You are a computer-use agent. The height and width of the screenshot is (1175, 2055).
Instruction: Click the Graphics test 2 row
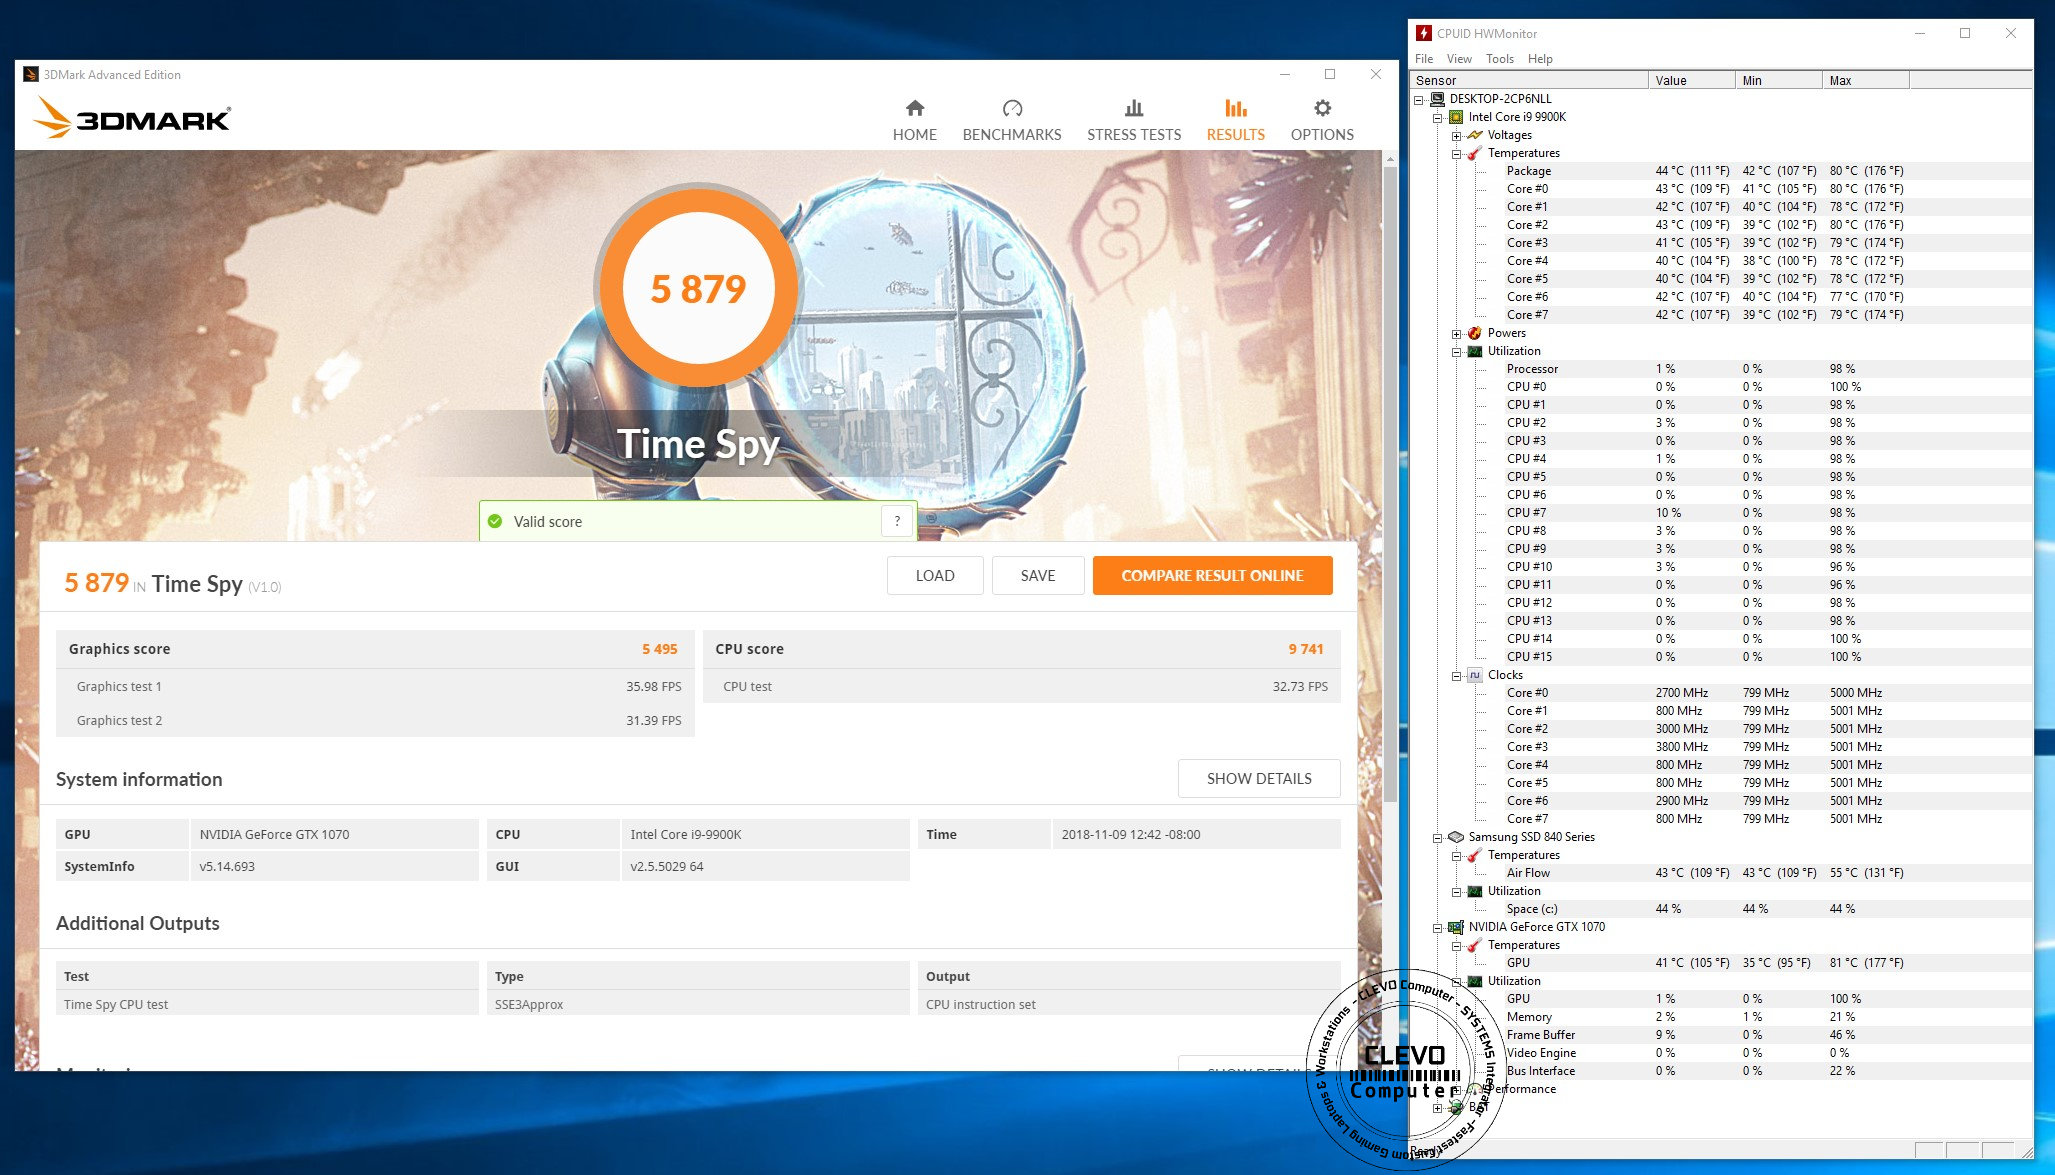375,720
